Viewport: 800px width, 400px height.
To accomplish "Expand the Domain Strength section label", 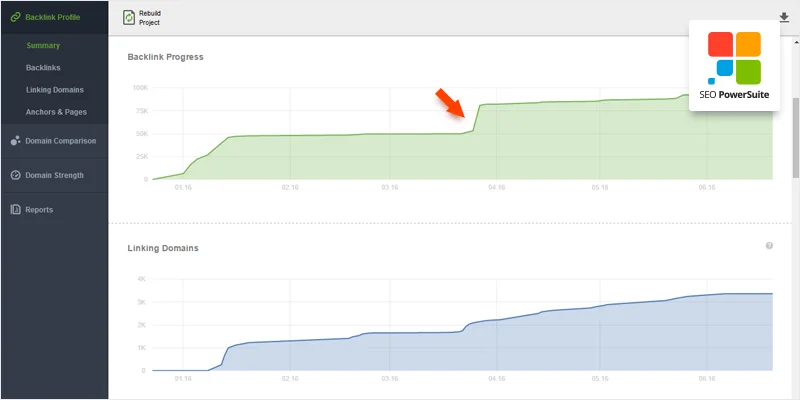I will click(x=54, y=175).
